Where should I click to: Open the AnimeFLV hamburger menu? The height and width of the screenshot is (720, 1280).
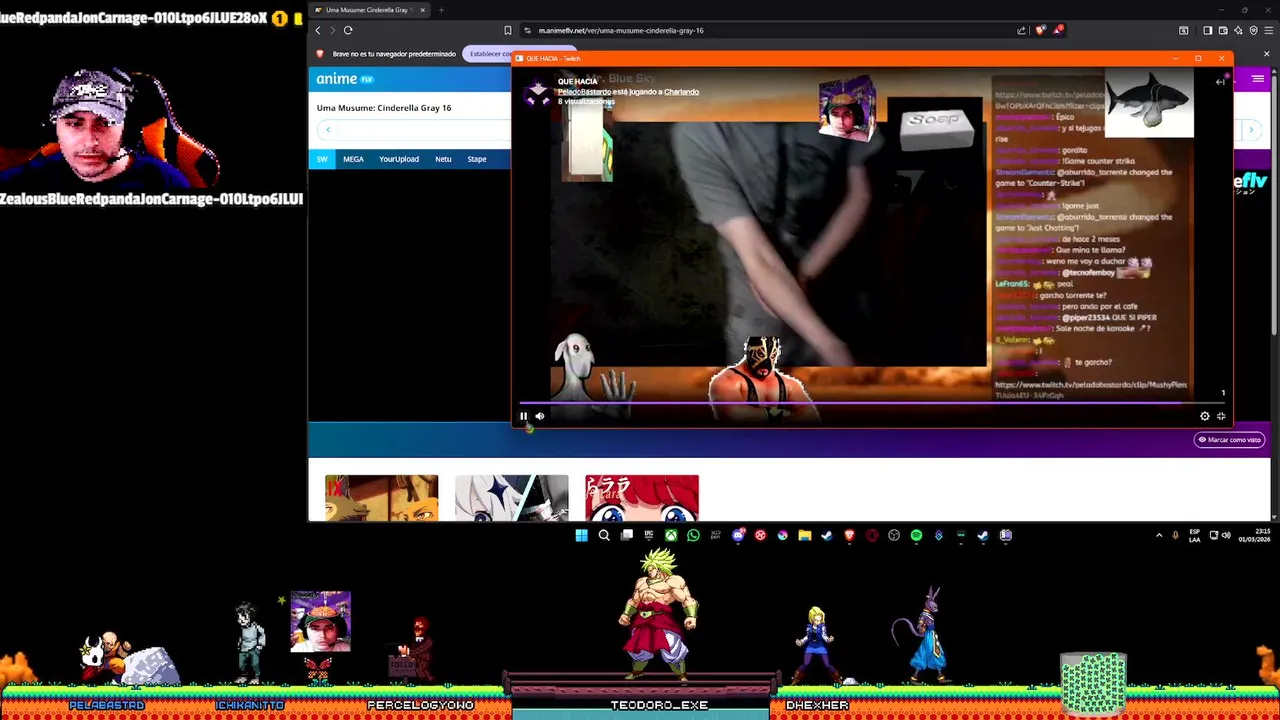[x=1258, y=79]
